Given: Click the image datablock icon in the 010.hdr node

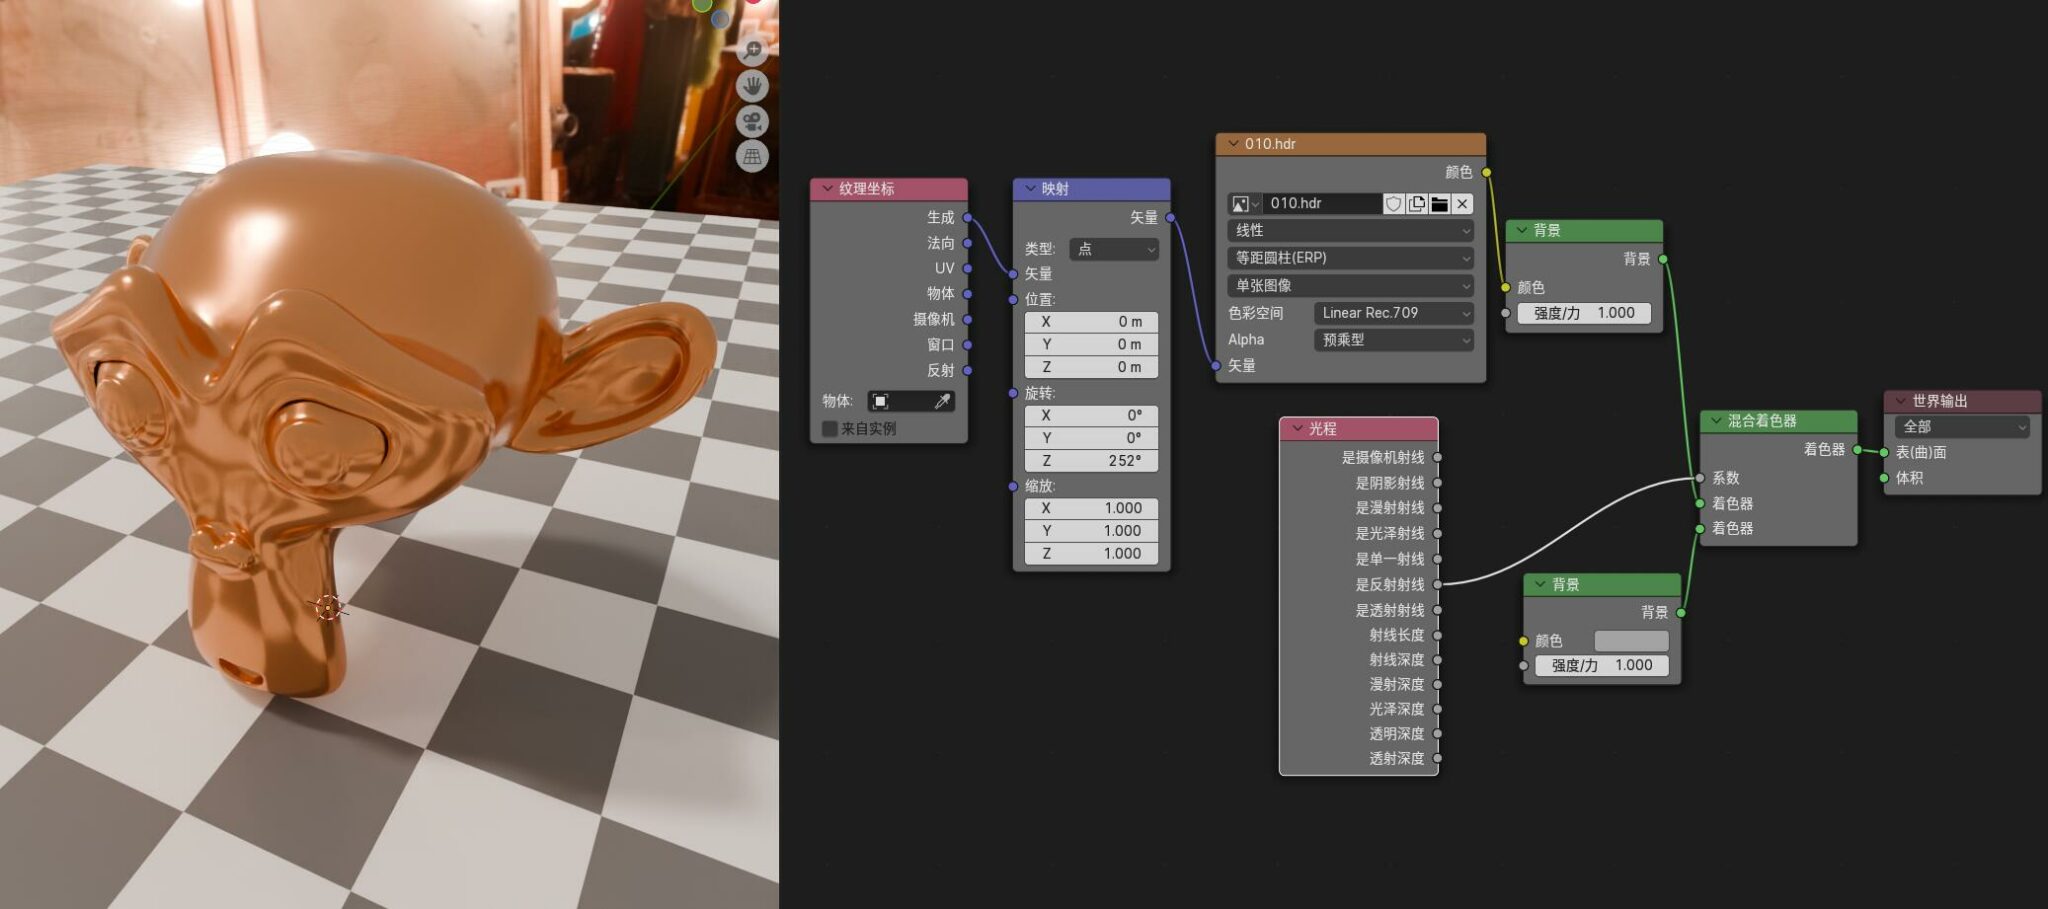Looking at the screenshot, I should pos(1242,203).
